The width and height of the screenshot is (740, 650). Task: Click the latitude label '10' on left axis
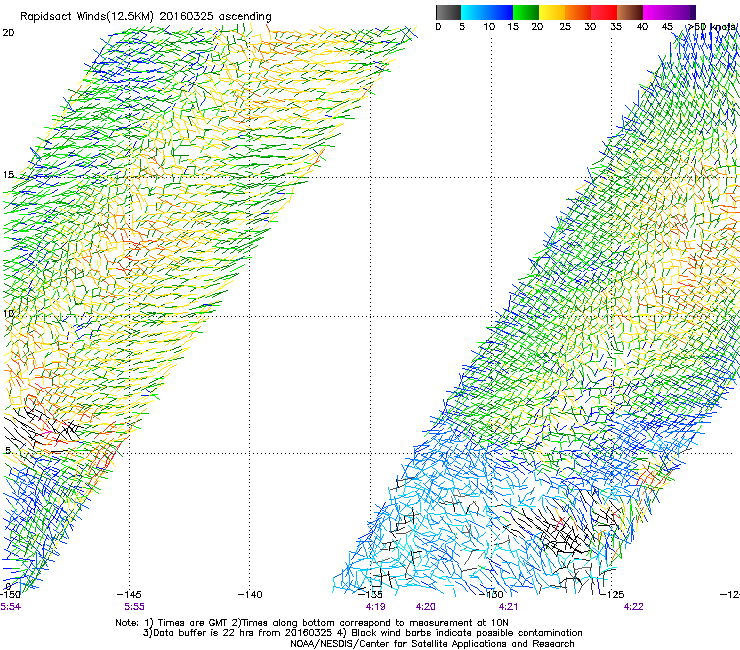[8, 313]
